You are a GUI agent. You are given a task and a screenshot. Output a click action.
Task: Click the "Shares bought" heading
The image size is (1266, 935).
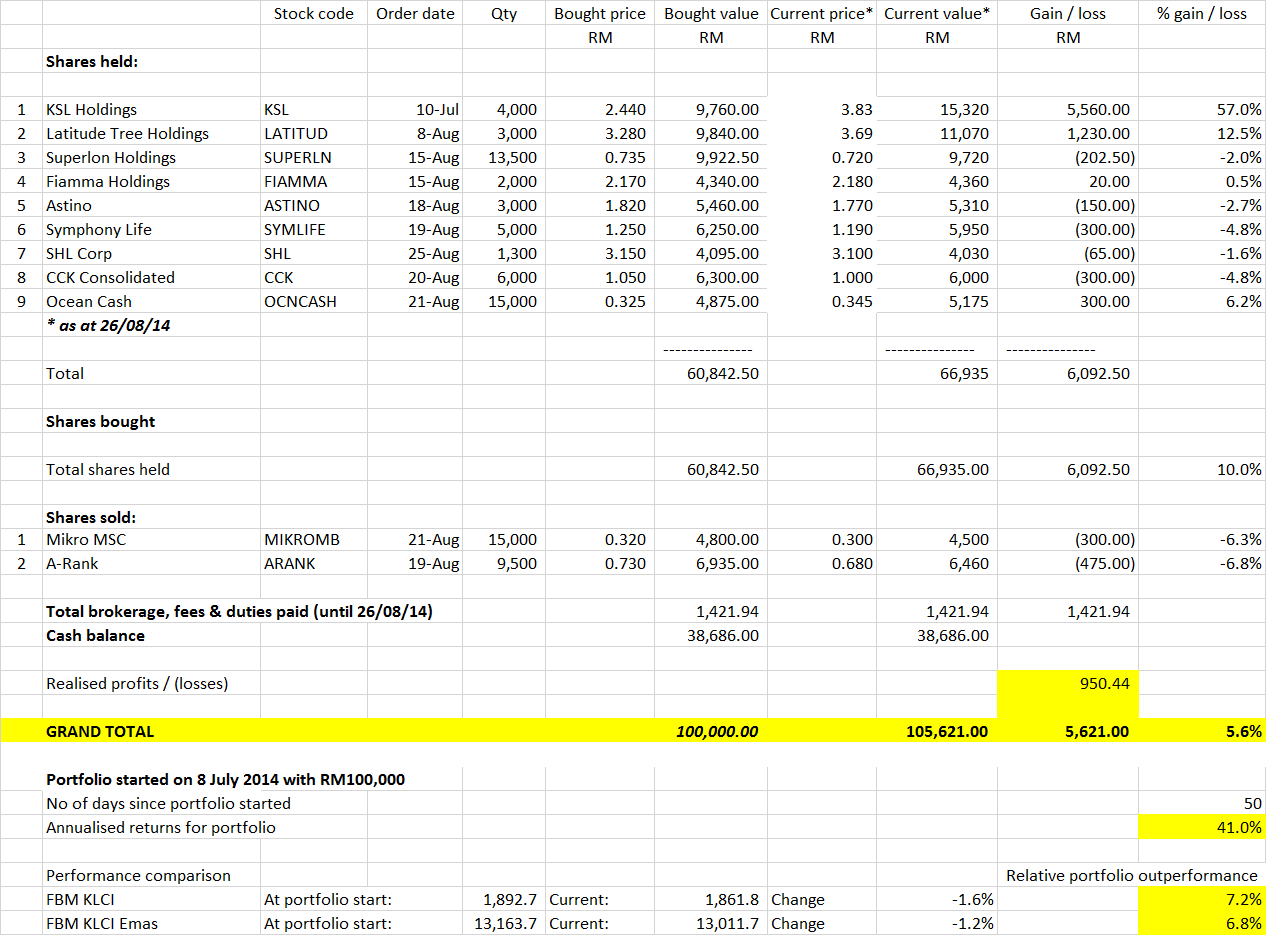(100, 421)
